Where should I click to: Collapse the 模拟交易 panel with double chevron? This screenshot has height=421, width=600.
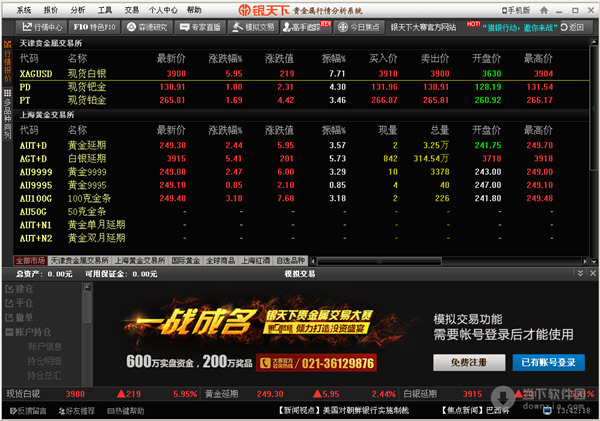point(580,273)
